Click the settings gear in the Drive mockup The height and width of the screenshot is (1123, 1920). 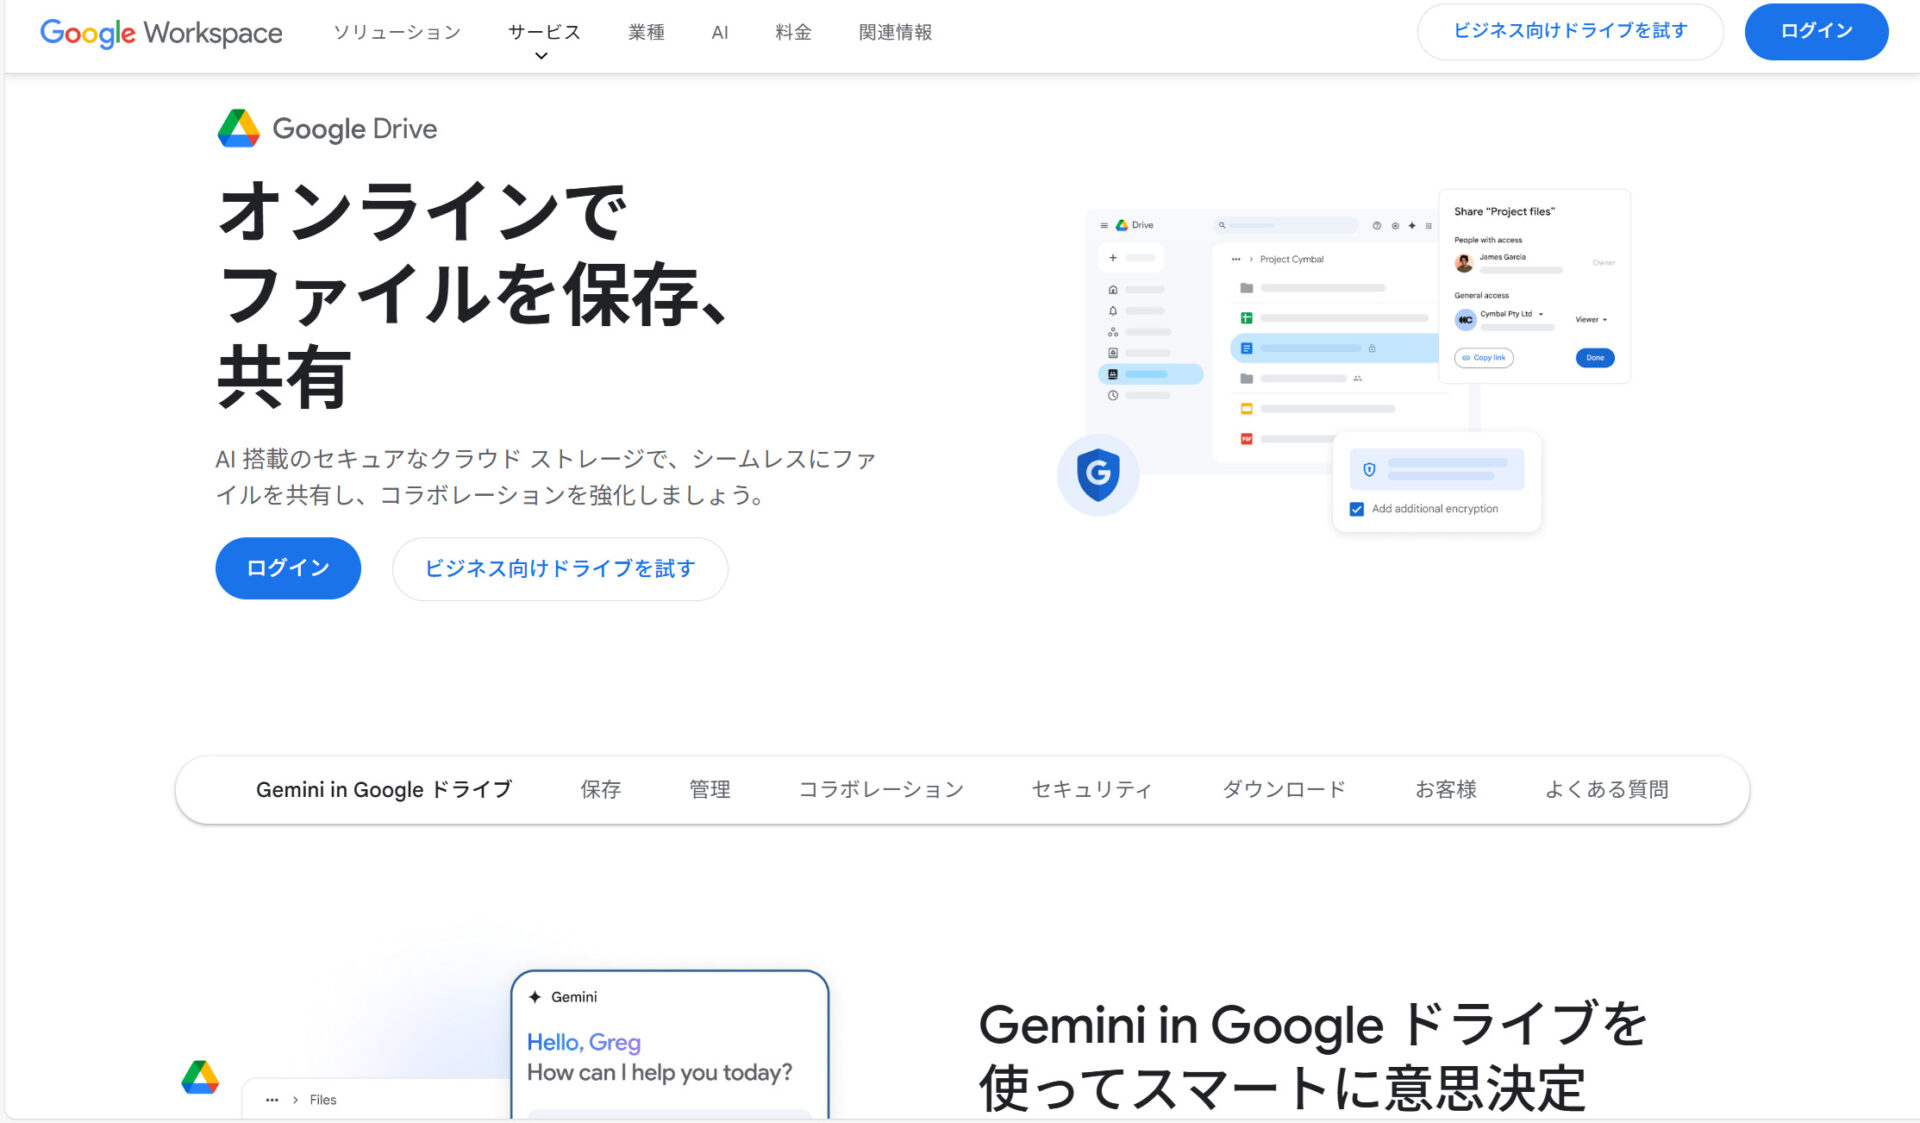pos(1396,226)
